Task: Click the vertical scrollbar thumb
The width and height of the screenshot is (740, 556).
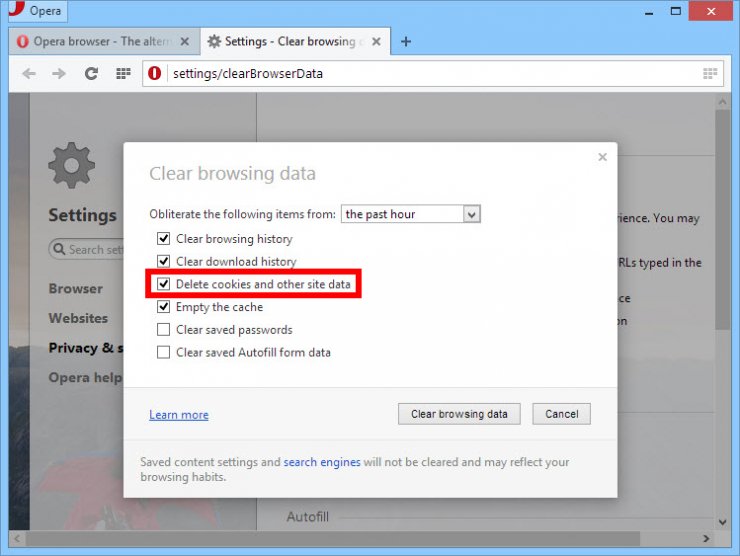Action: [722, 219]
